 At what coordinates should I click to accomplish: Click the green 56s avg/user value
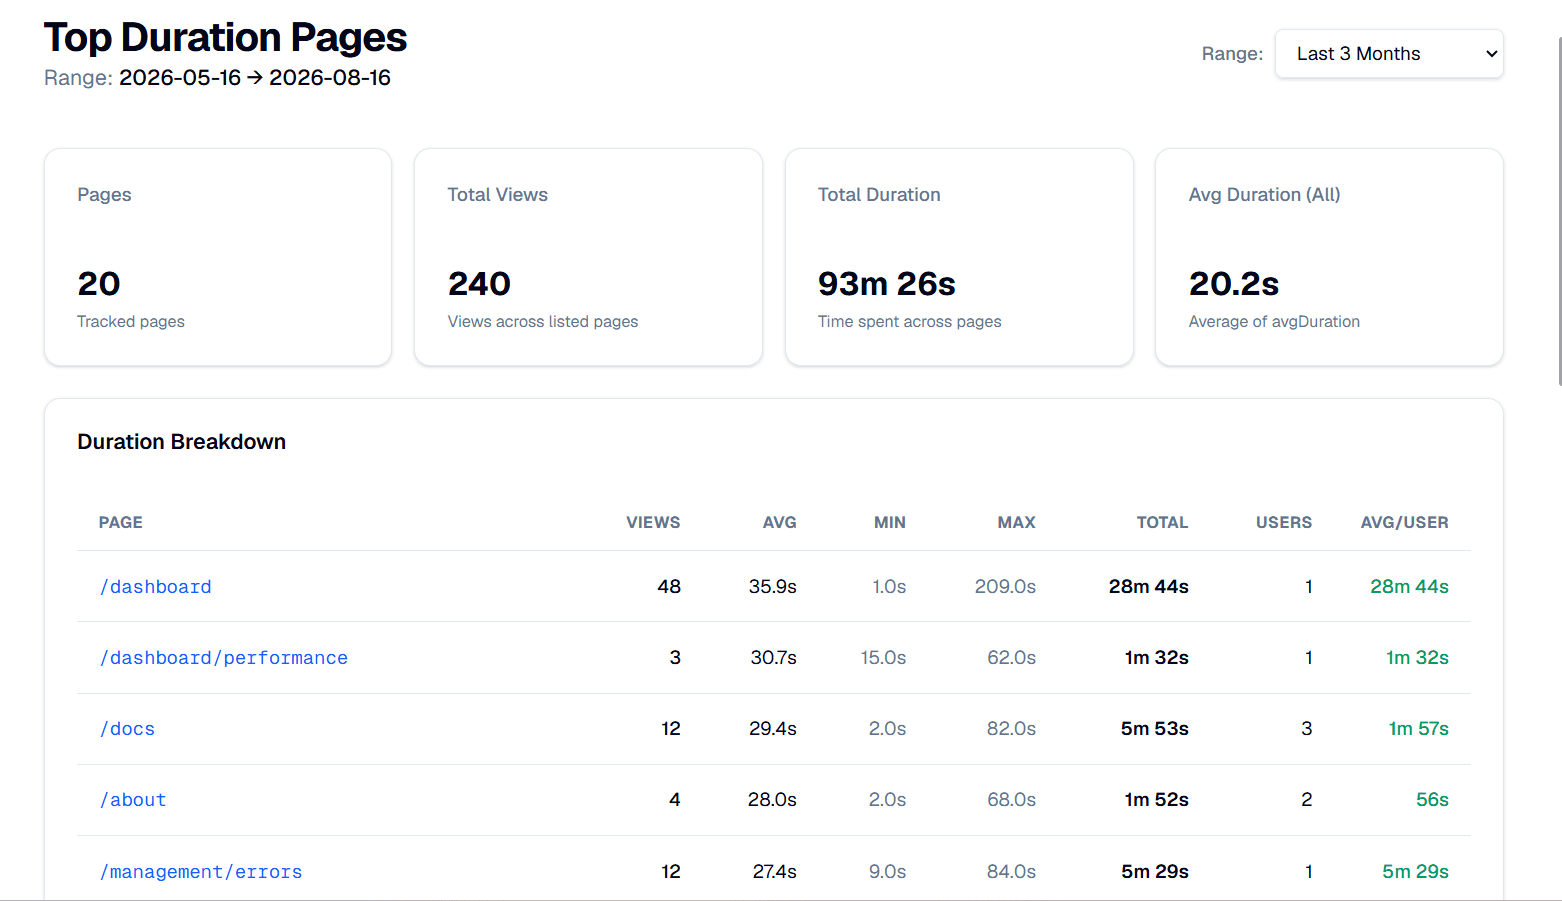(x=1432, y=800)
